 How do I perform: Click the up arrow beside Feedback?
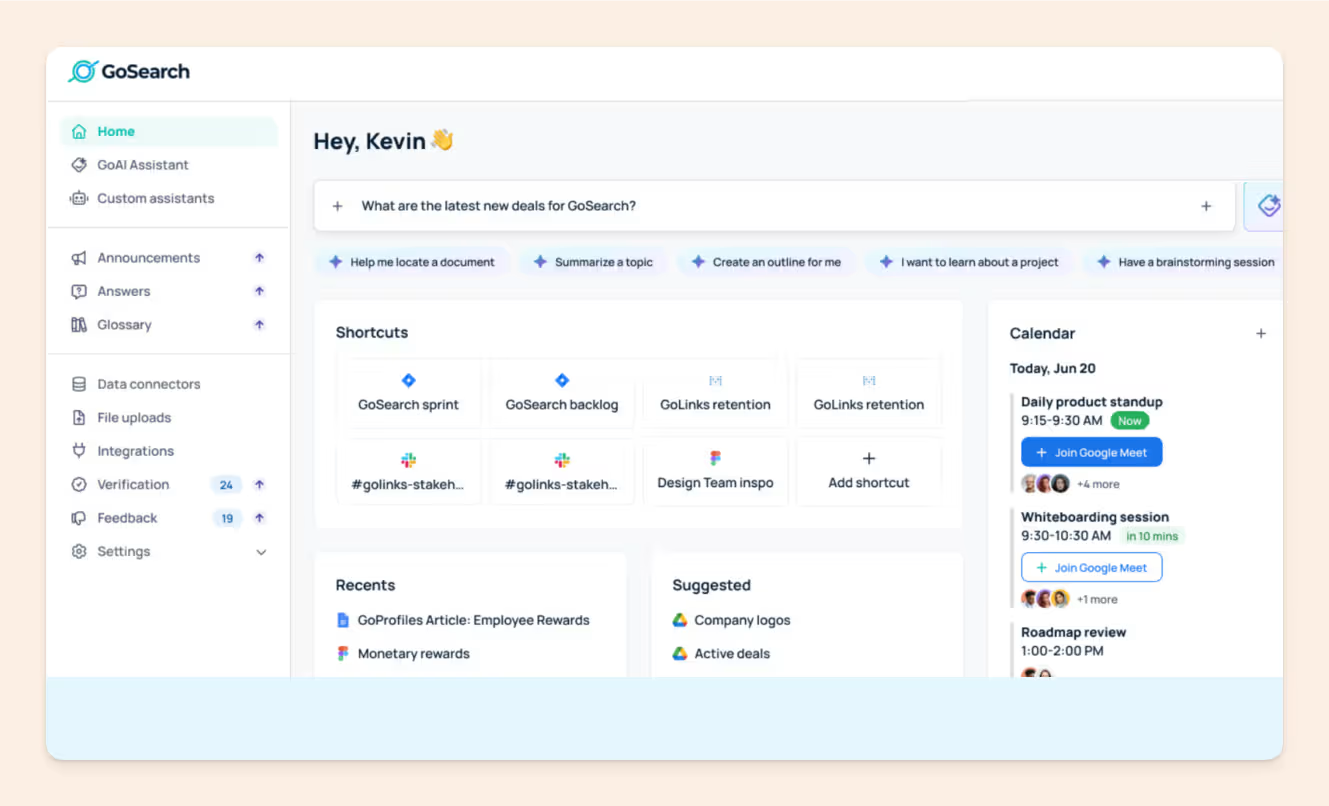[x=259, y=518]
